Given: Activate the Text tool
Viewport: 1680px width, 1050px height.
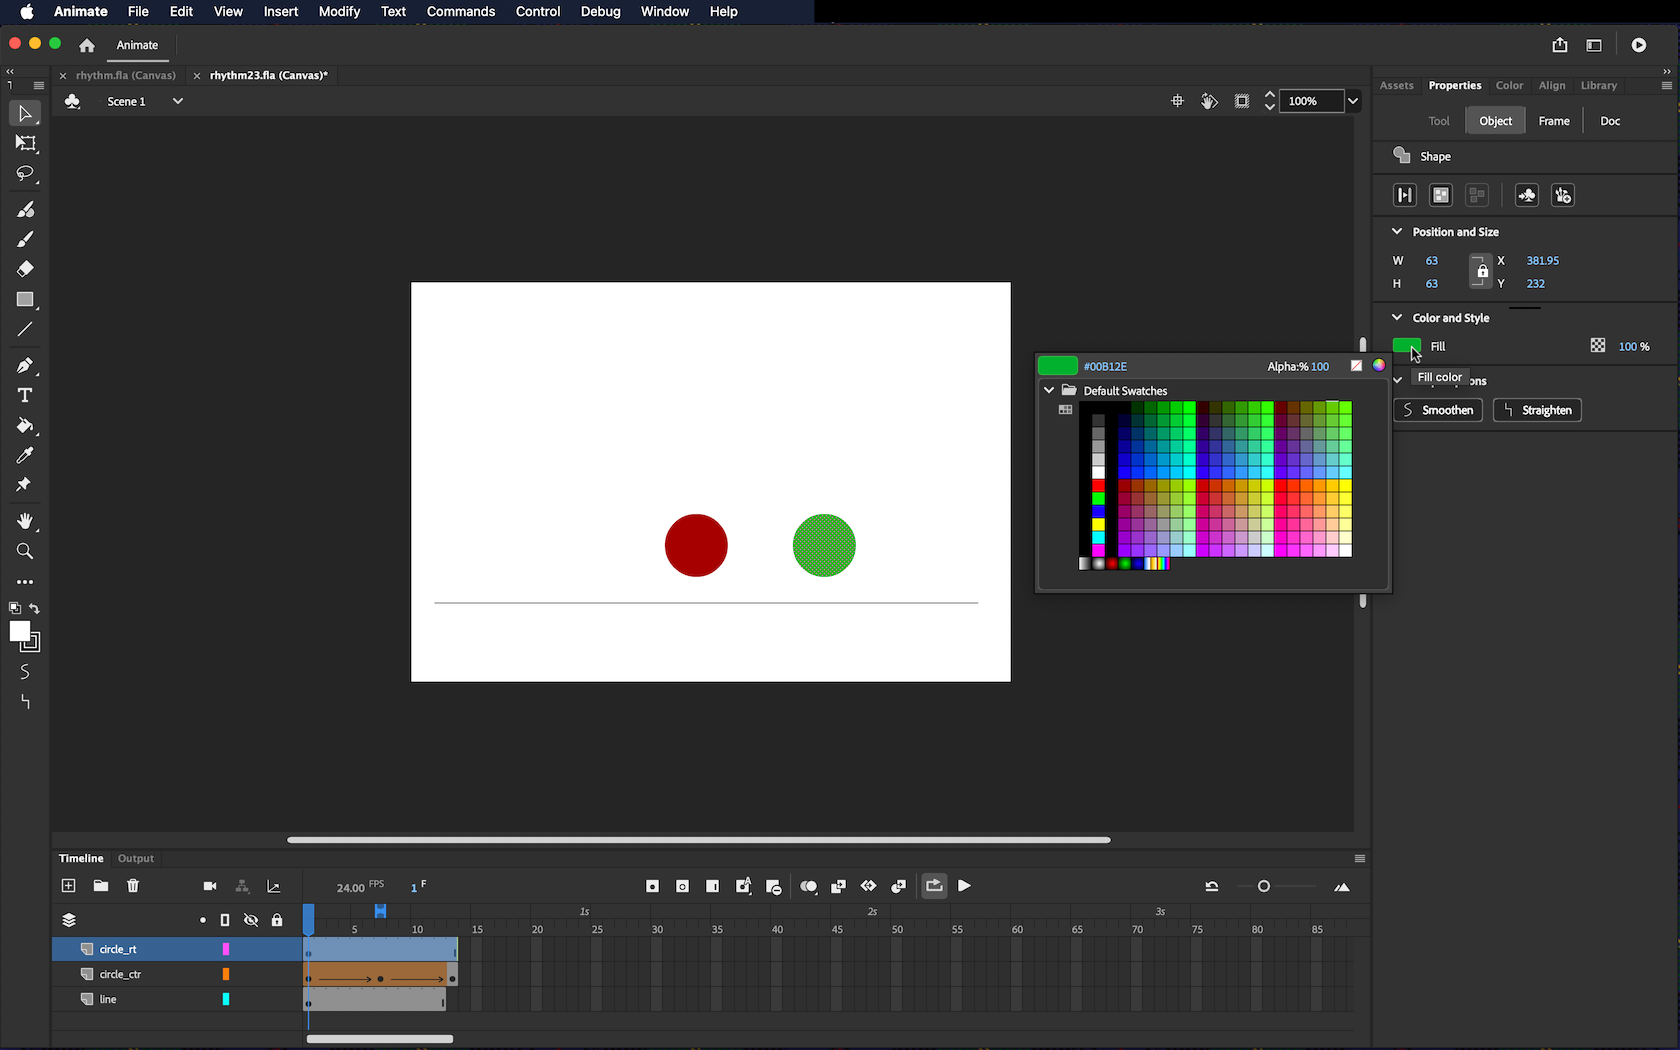Looking at the screenshot, I should [26, 395].
